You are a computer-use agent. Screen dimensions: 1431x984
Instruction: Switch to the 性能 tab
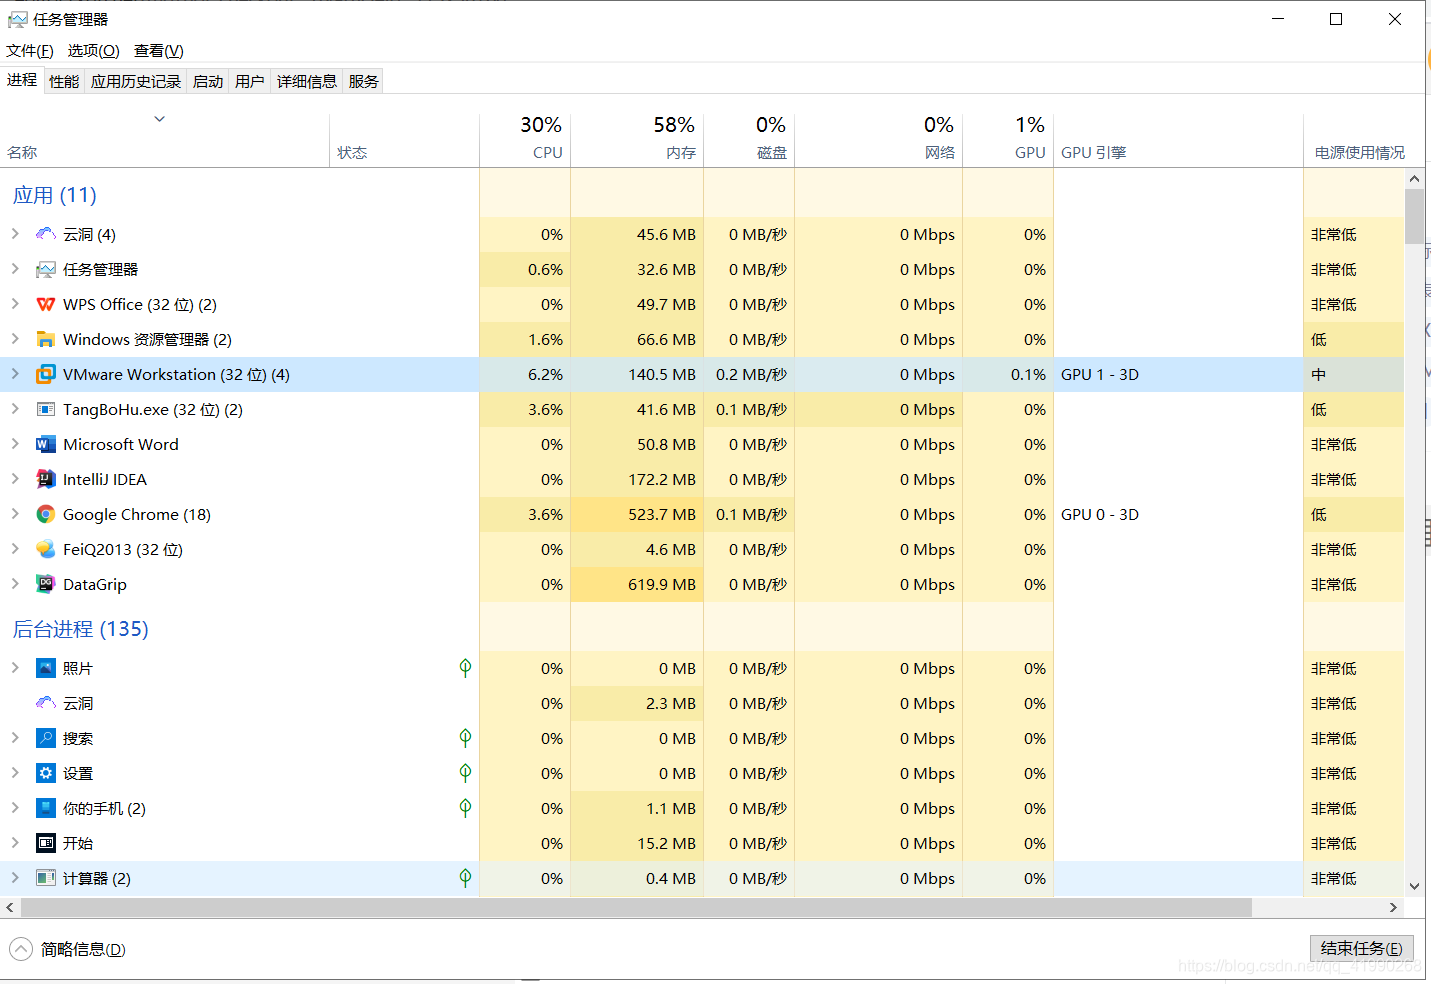pos(64,81)
